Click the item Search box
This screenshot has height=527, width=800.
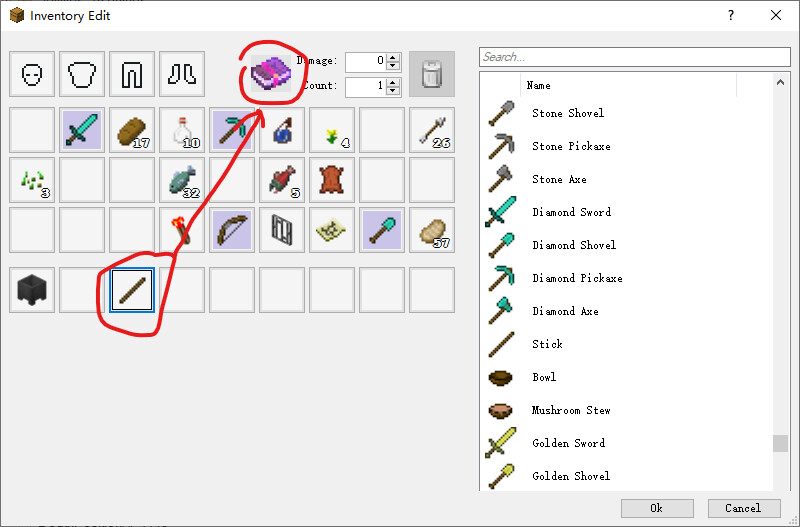click(635, 57)
